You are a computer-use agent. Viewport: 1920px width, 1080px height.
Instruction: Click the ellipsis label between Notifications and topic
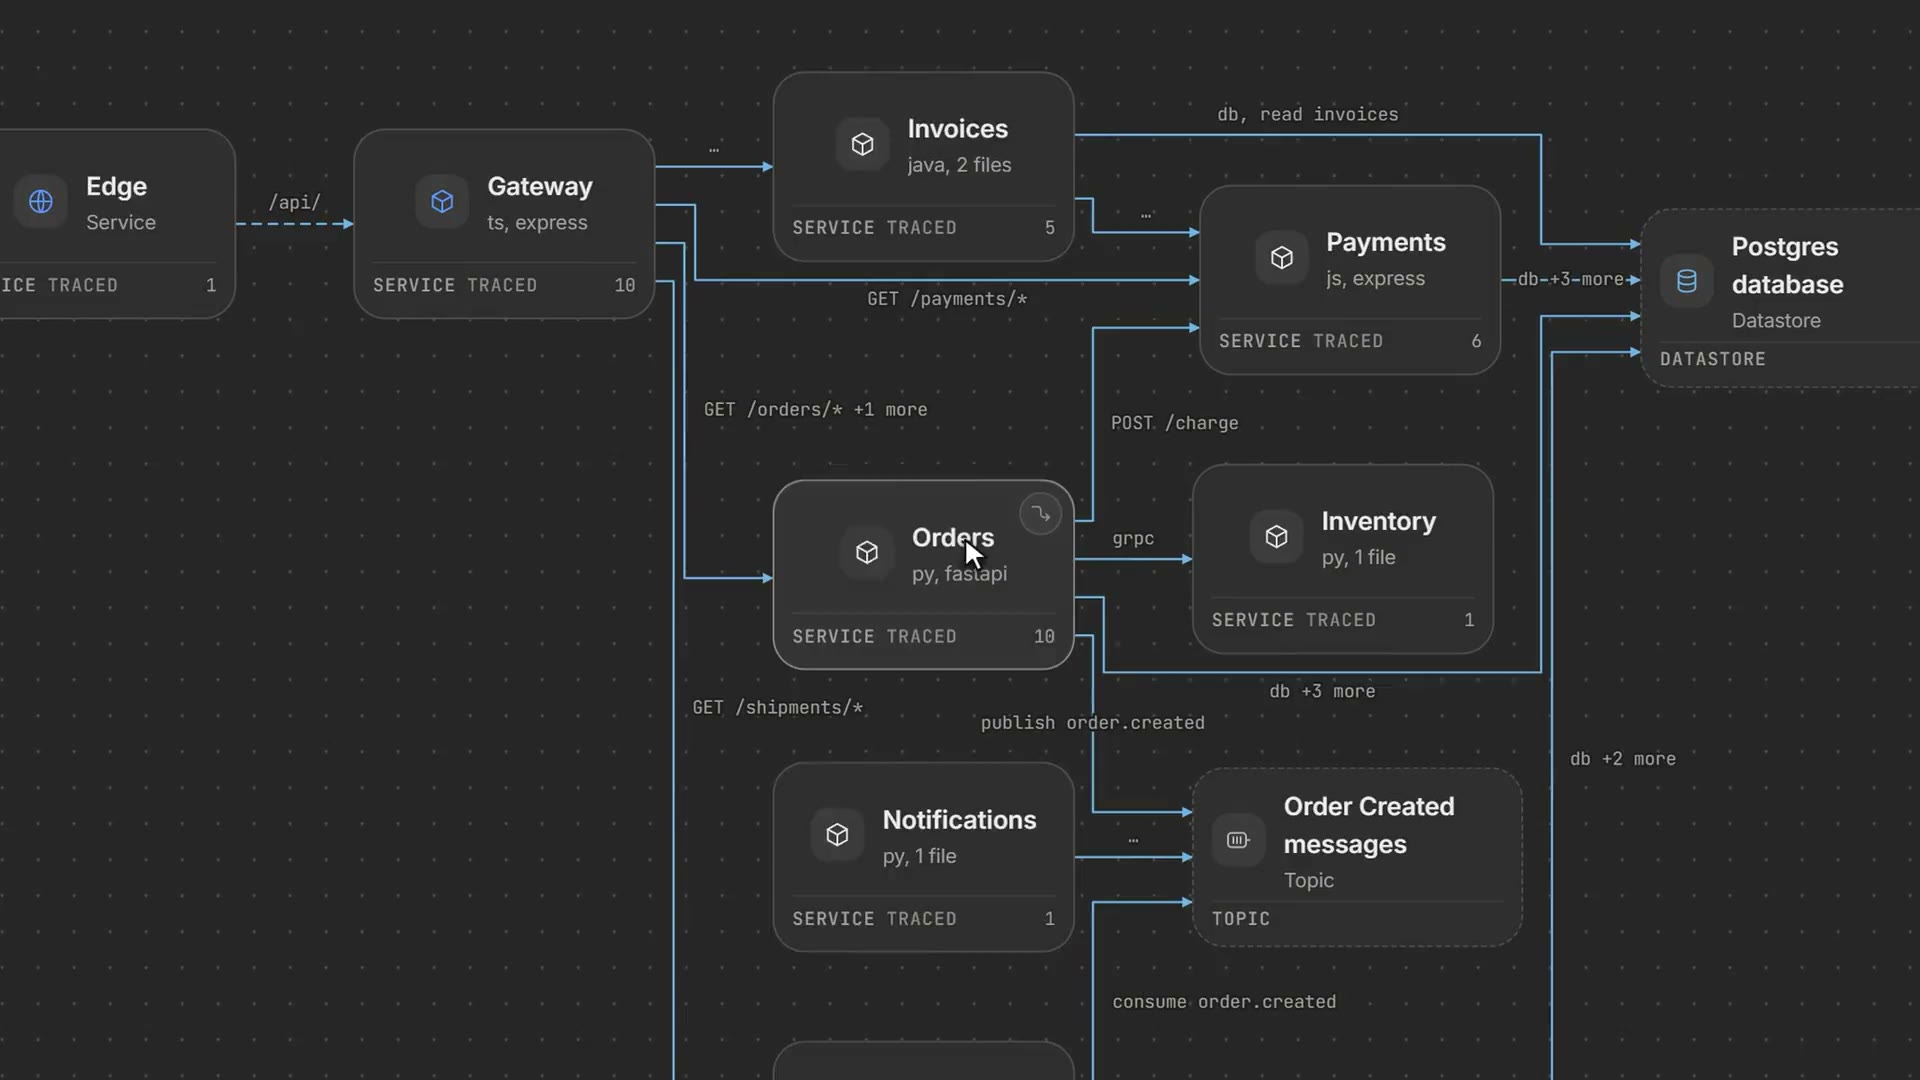click(1133, 840)
